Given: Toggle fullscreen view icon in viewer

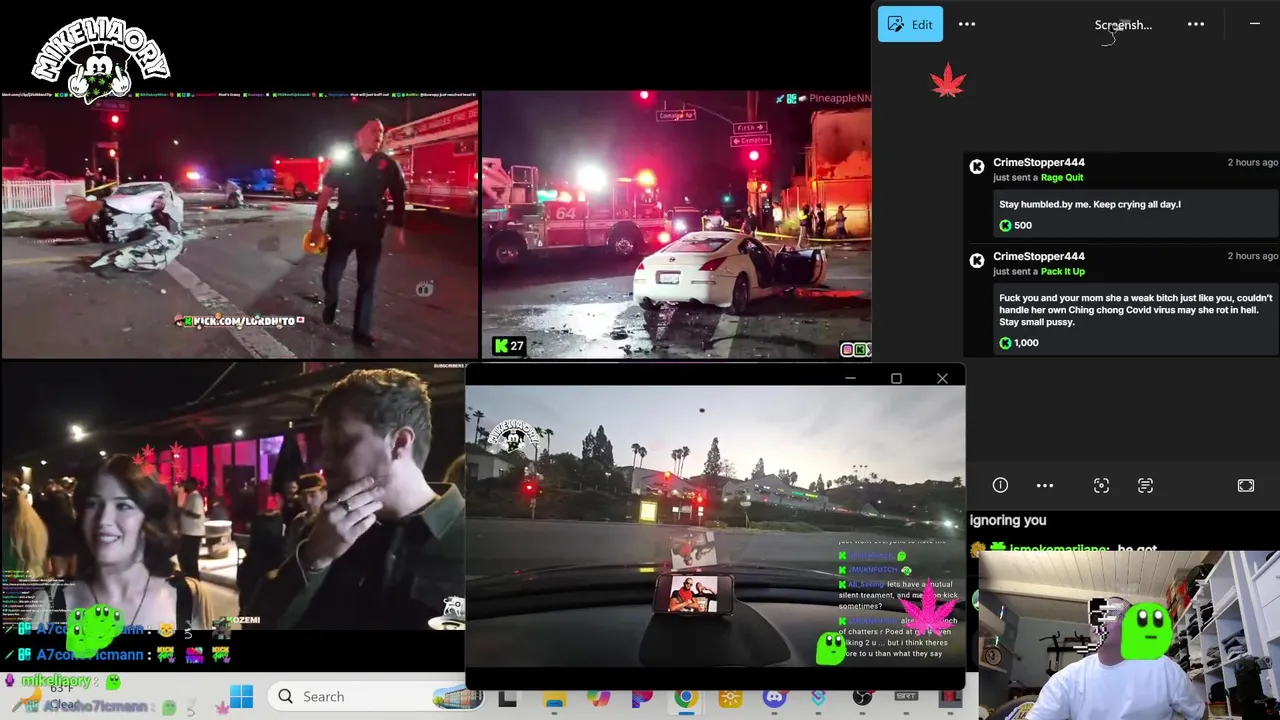Looking at the screenshot, I should coord(1246,485).
